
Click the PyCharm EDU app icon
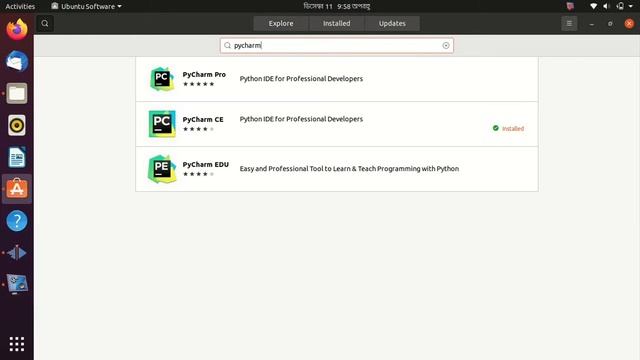pyautogui.click(x=162, y=169)
